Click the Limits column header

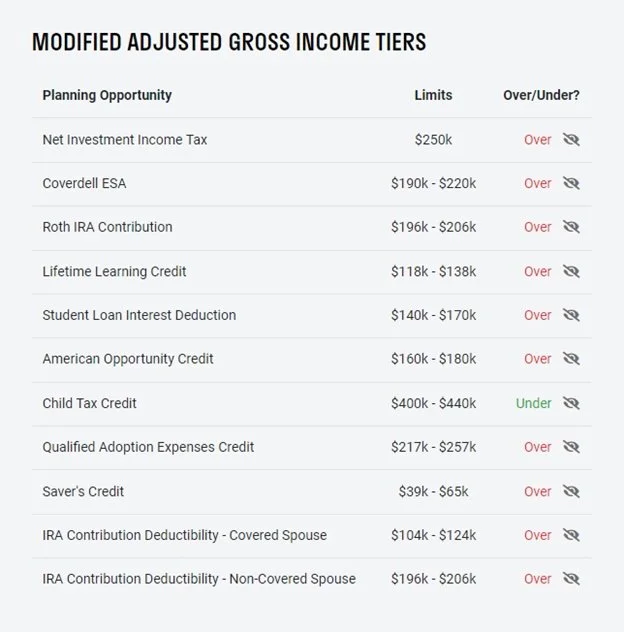coord(433,95)
